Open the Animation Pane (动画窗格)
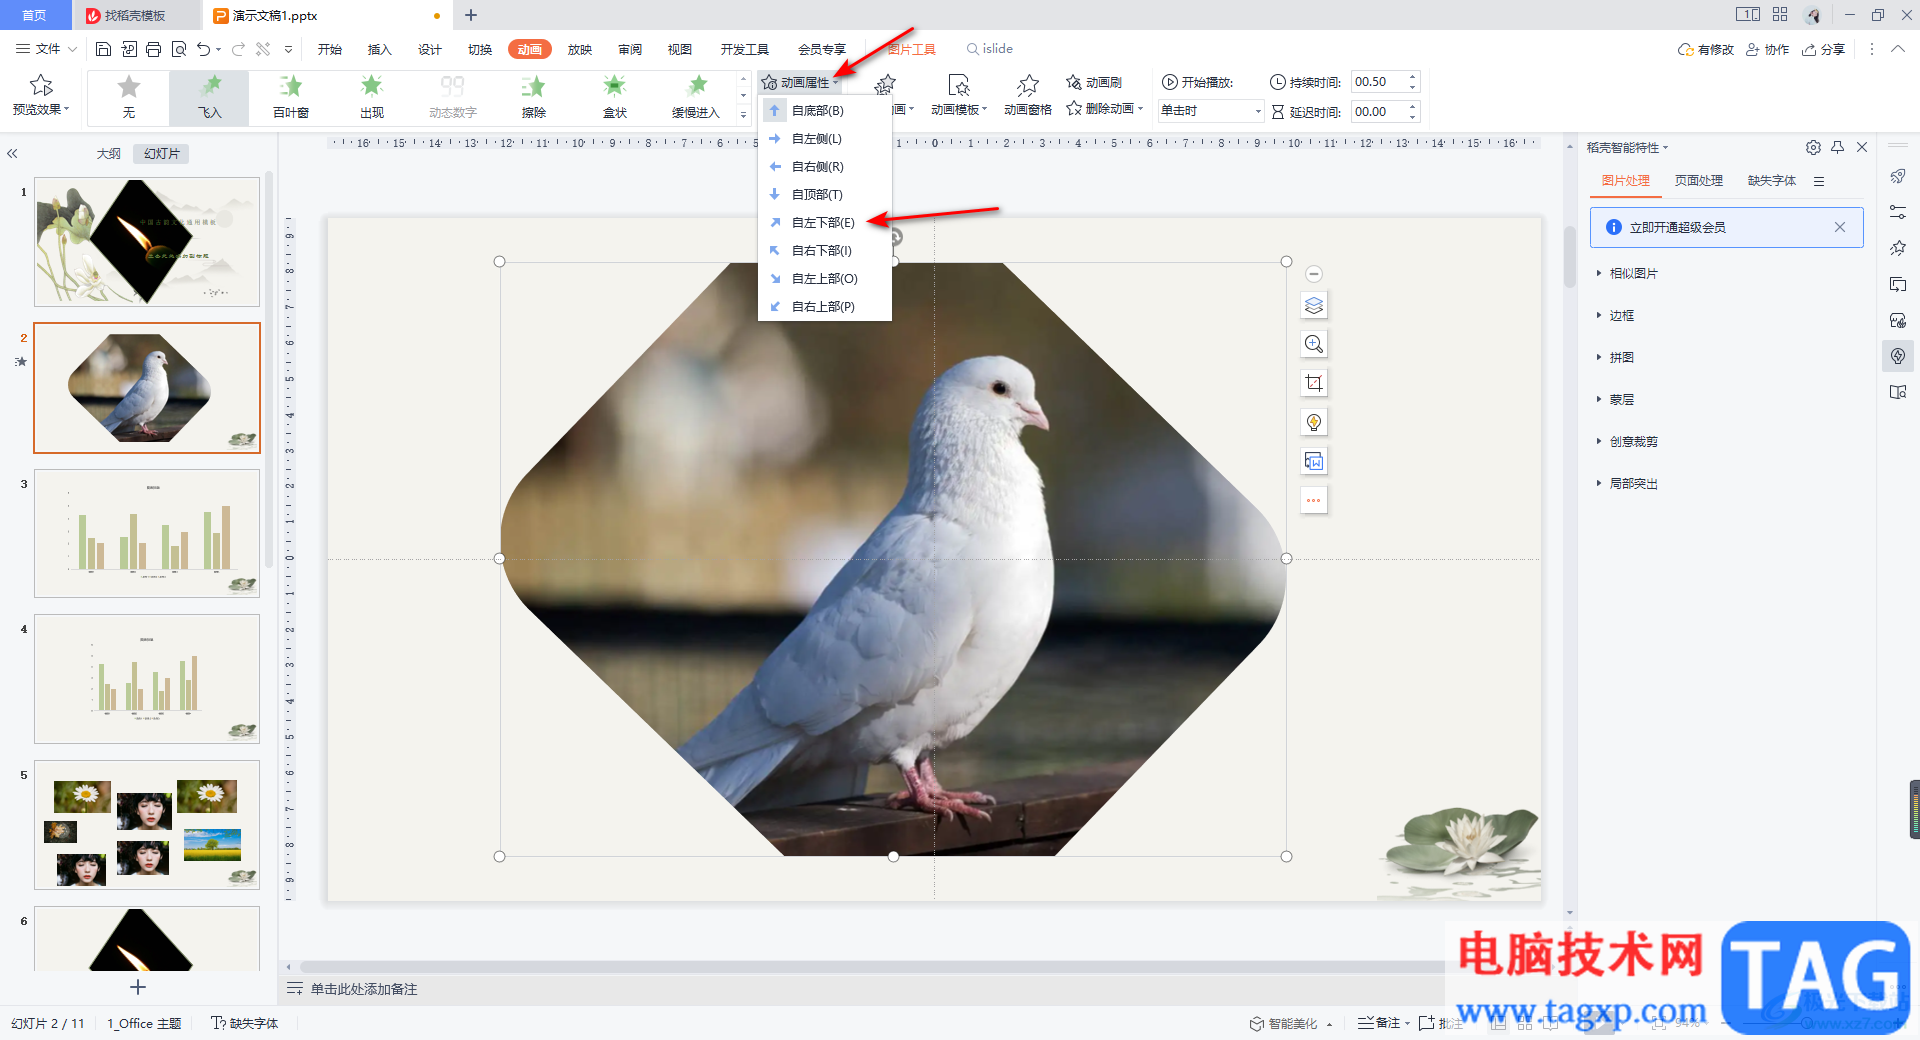Viewport: 1920px width, 1040px height. coord(1027,96)
